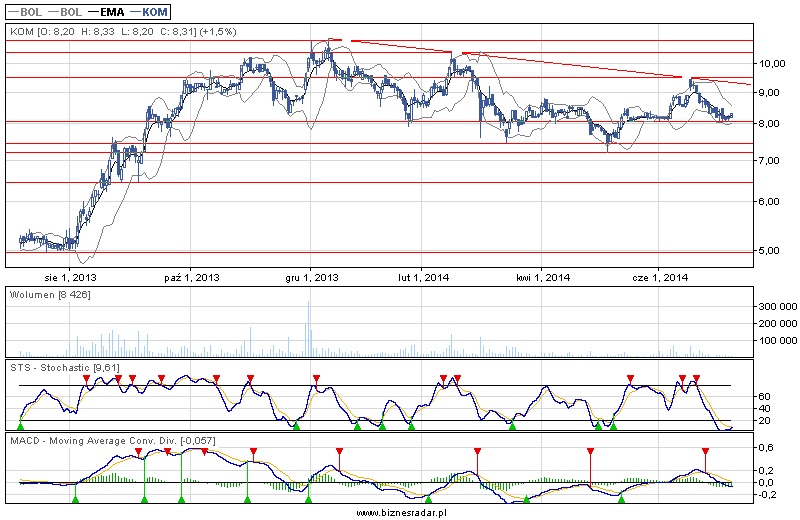
Task: Click the +1,5% change value
Action: click(x=218, y=32)
